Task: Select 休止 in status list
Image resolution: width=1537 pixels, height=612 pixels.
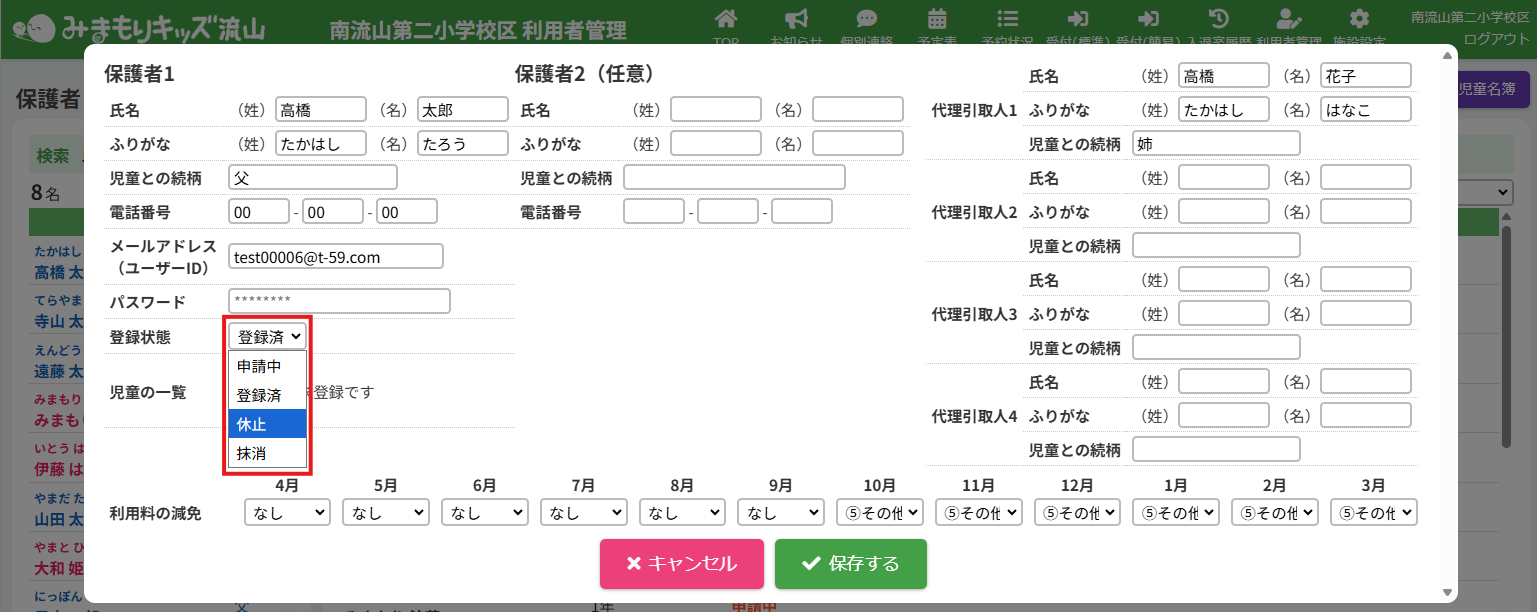Action: [267, 424]
